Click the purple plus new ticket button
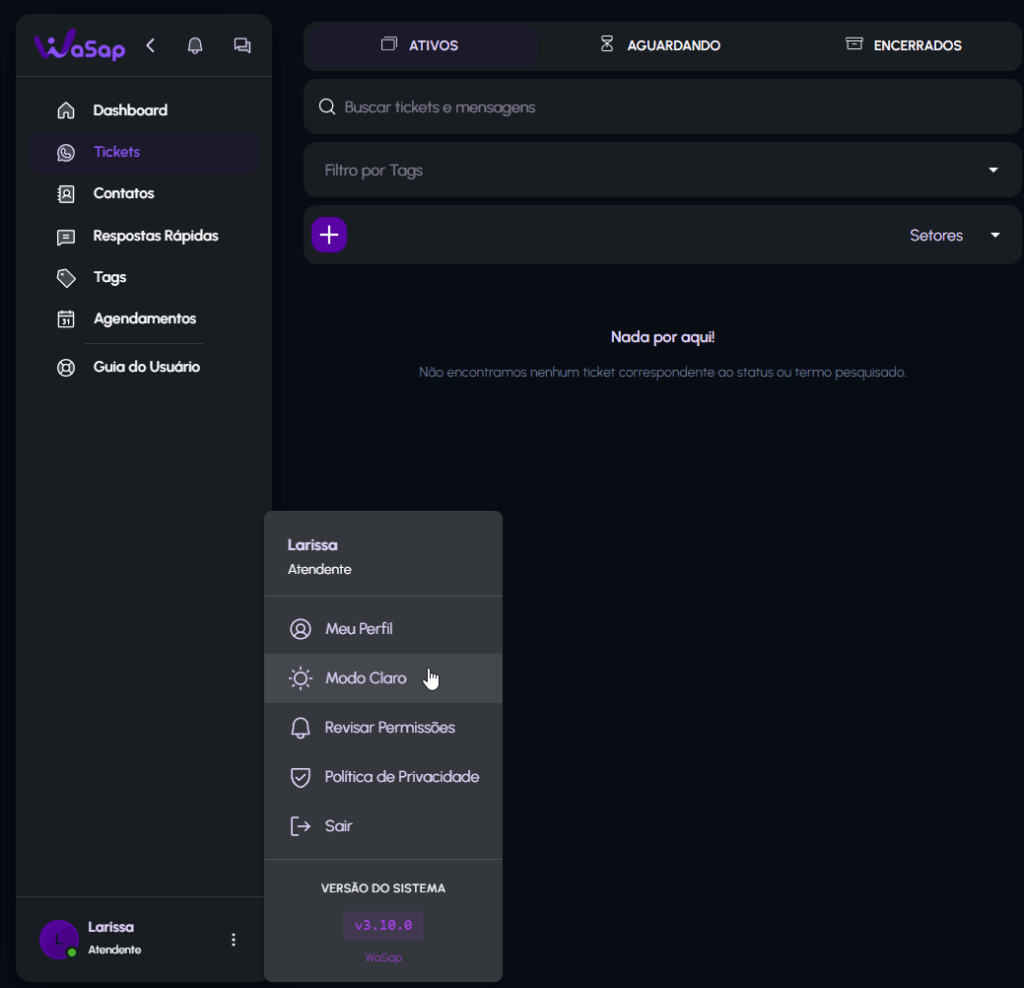Image resolution: width=1024 pixels, height=988 pixels. coord(329,235)
